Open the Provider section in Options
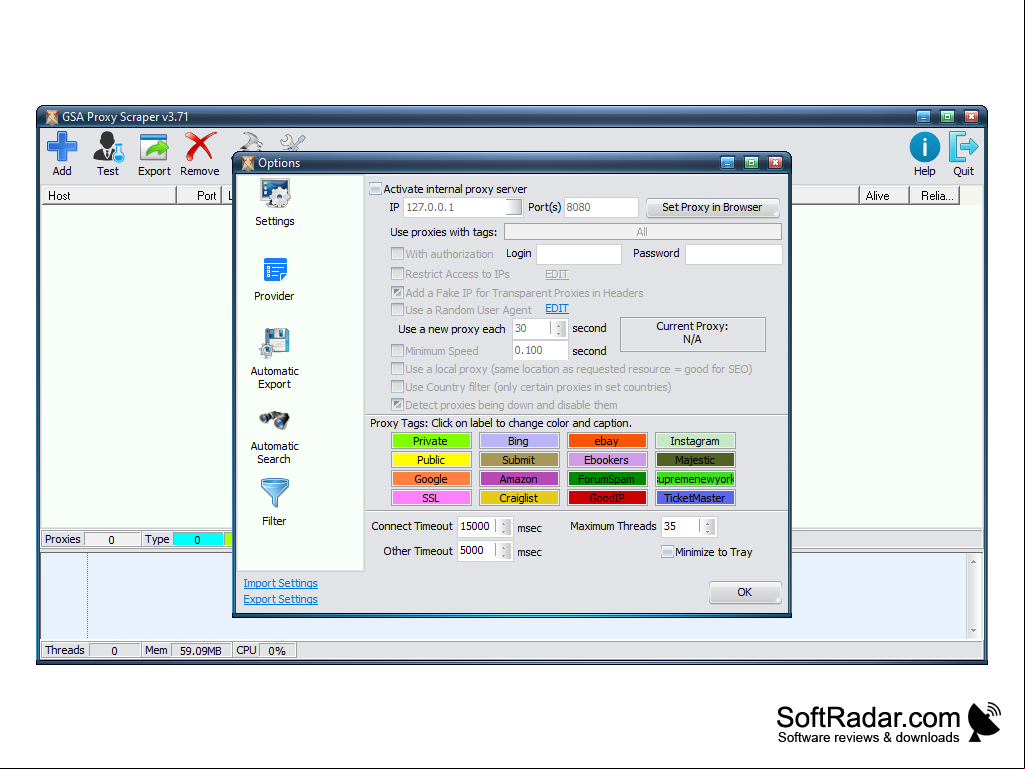This screenshot has width=1025, height=769. tap(274, 279)
